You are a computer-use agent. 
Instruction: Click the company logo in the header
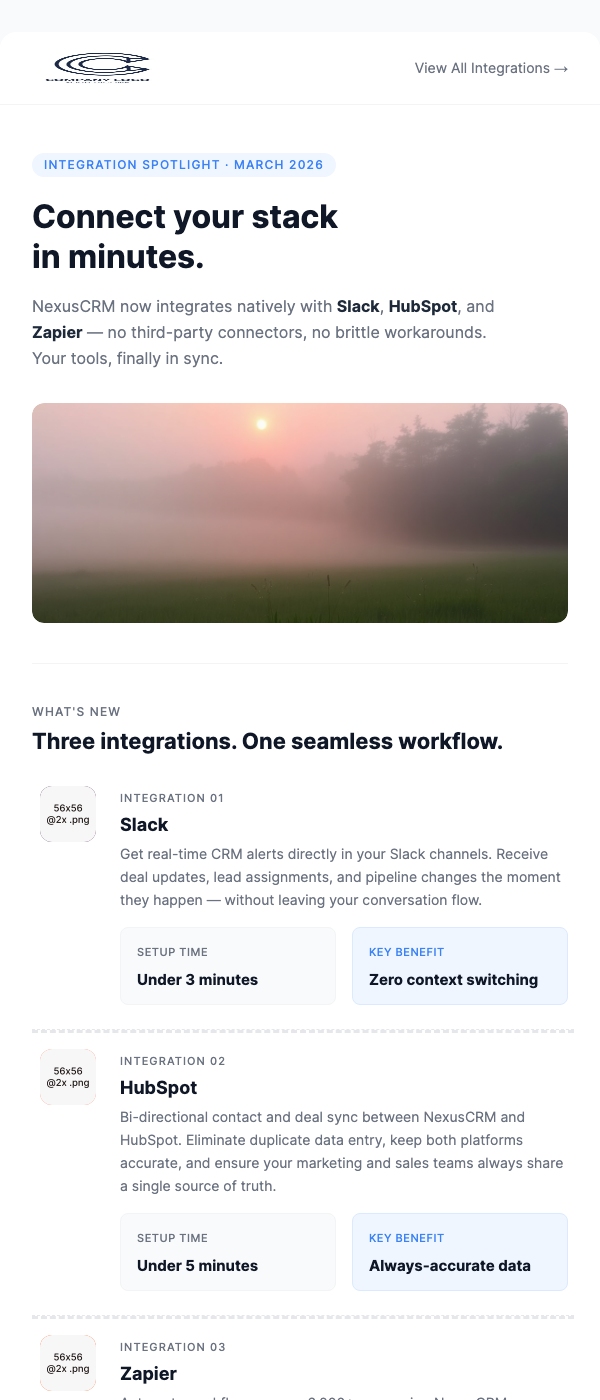pyautogui.click(x=98, y=68)
